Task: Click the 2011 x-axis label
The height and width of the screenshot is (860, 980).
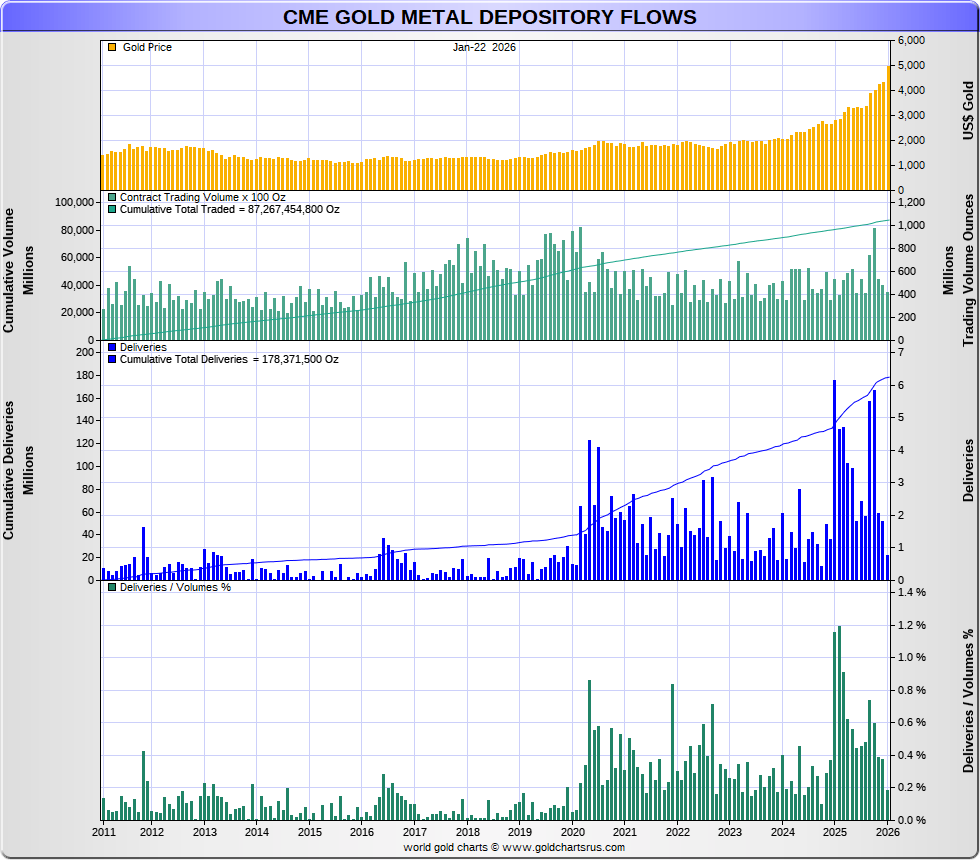Action: [104, 832]
